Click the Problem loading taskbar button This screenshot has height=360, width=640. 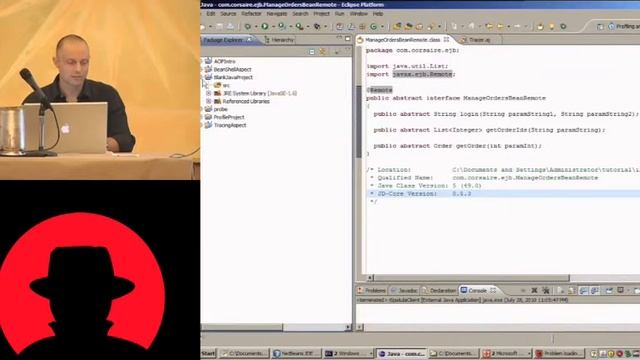tap(559, 353)
